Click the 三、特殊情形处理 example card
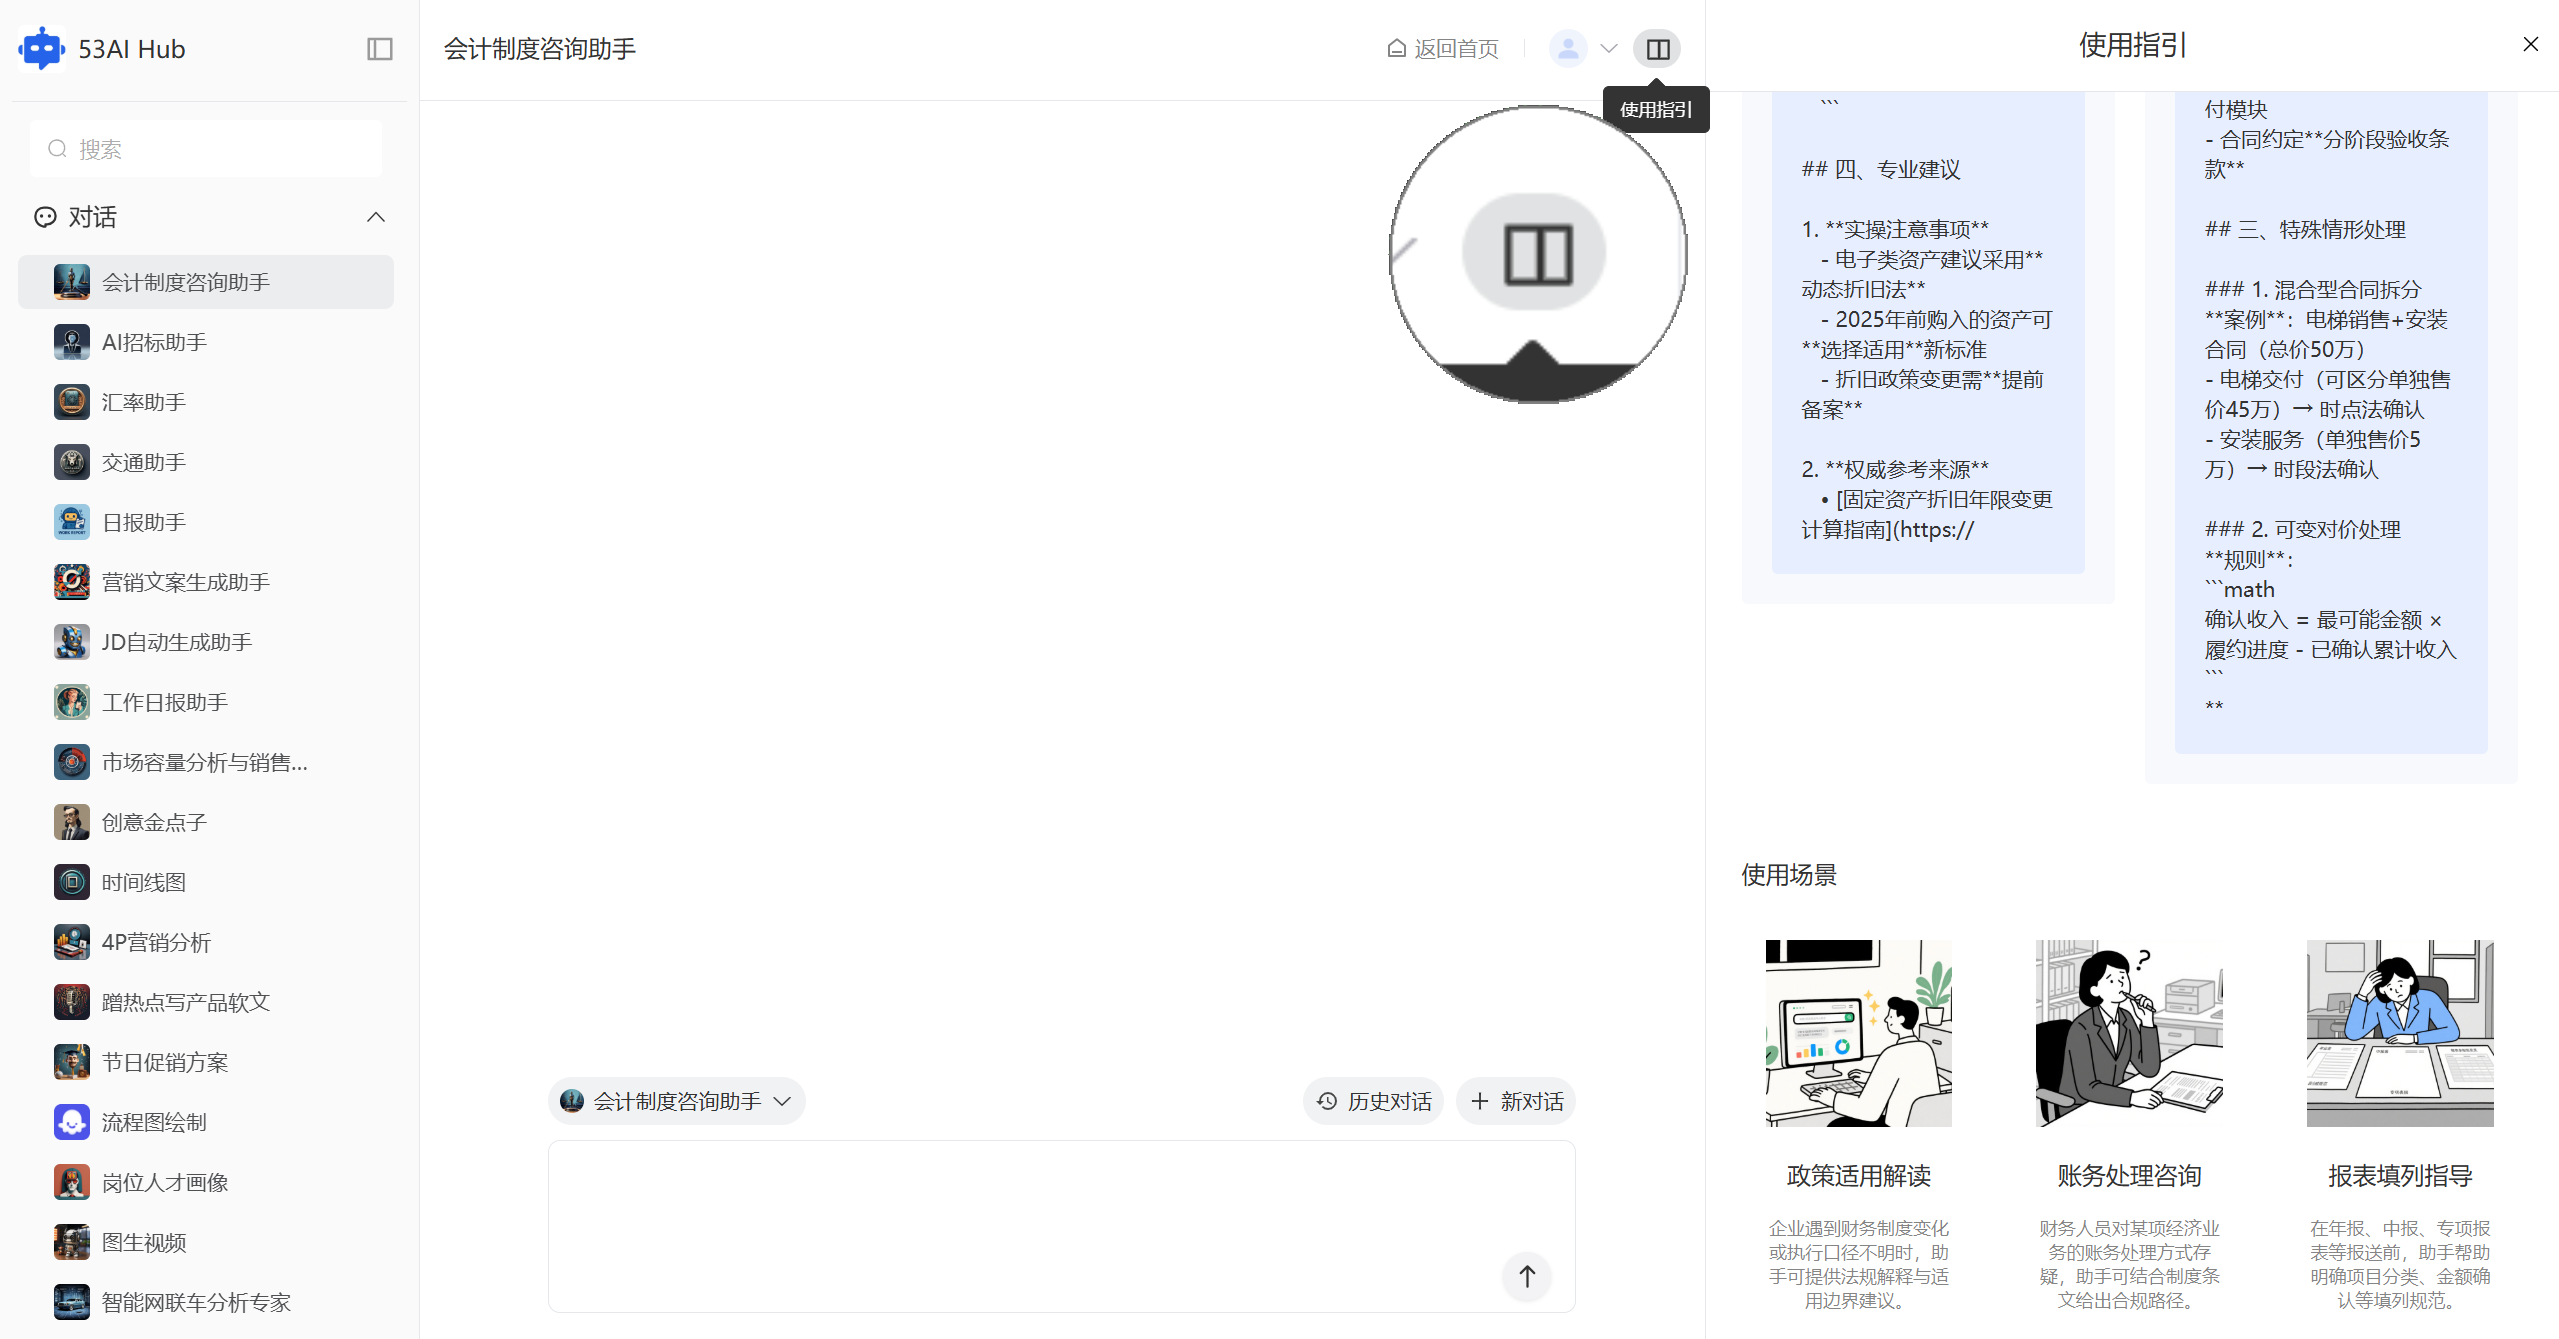The image size is (2559, 1339). [x=2331, y=422]
